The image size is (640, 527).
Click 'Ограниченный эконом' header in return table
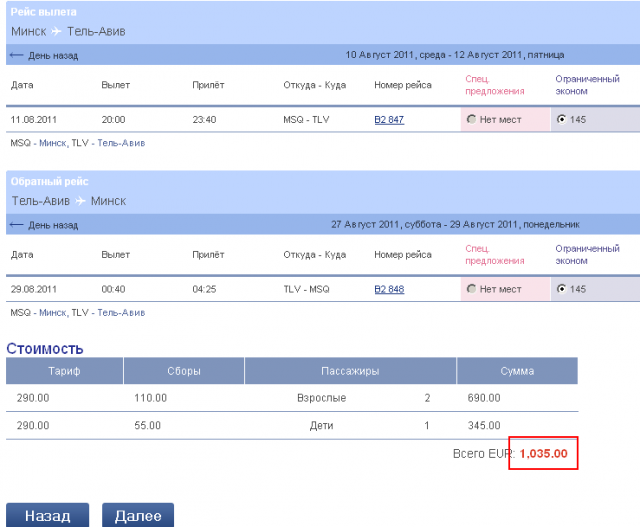coord(587,254)
